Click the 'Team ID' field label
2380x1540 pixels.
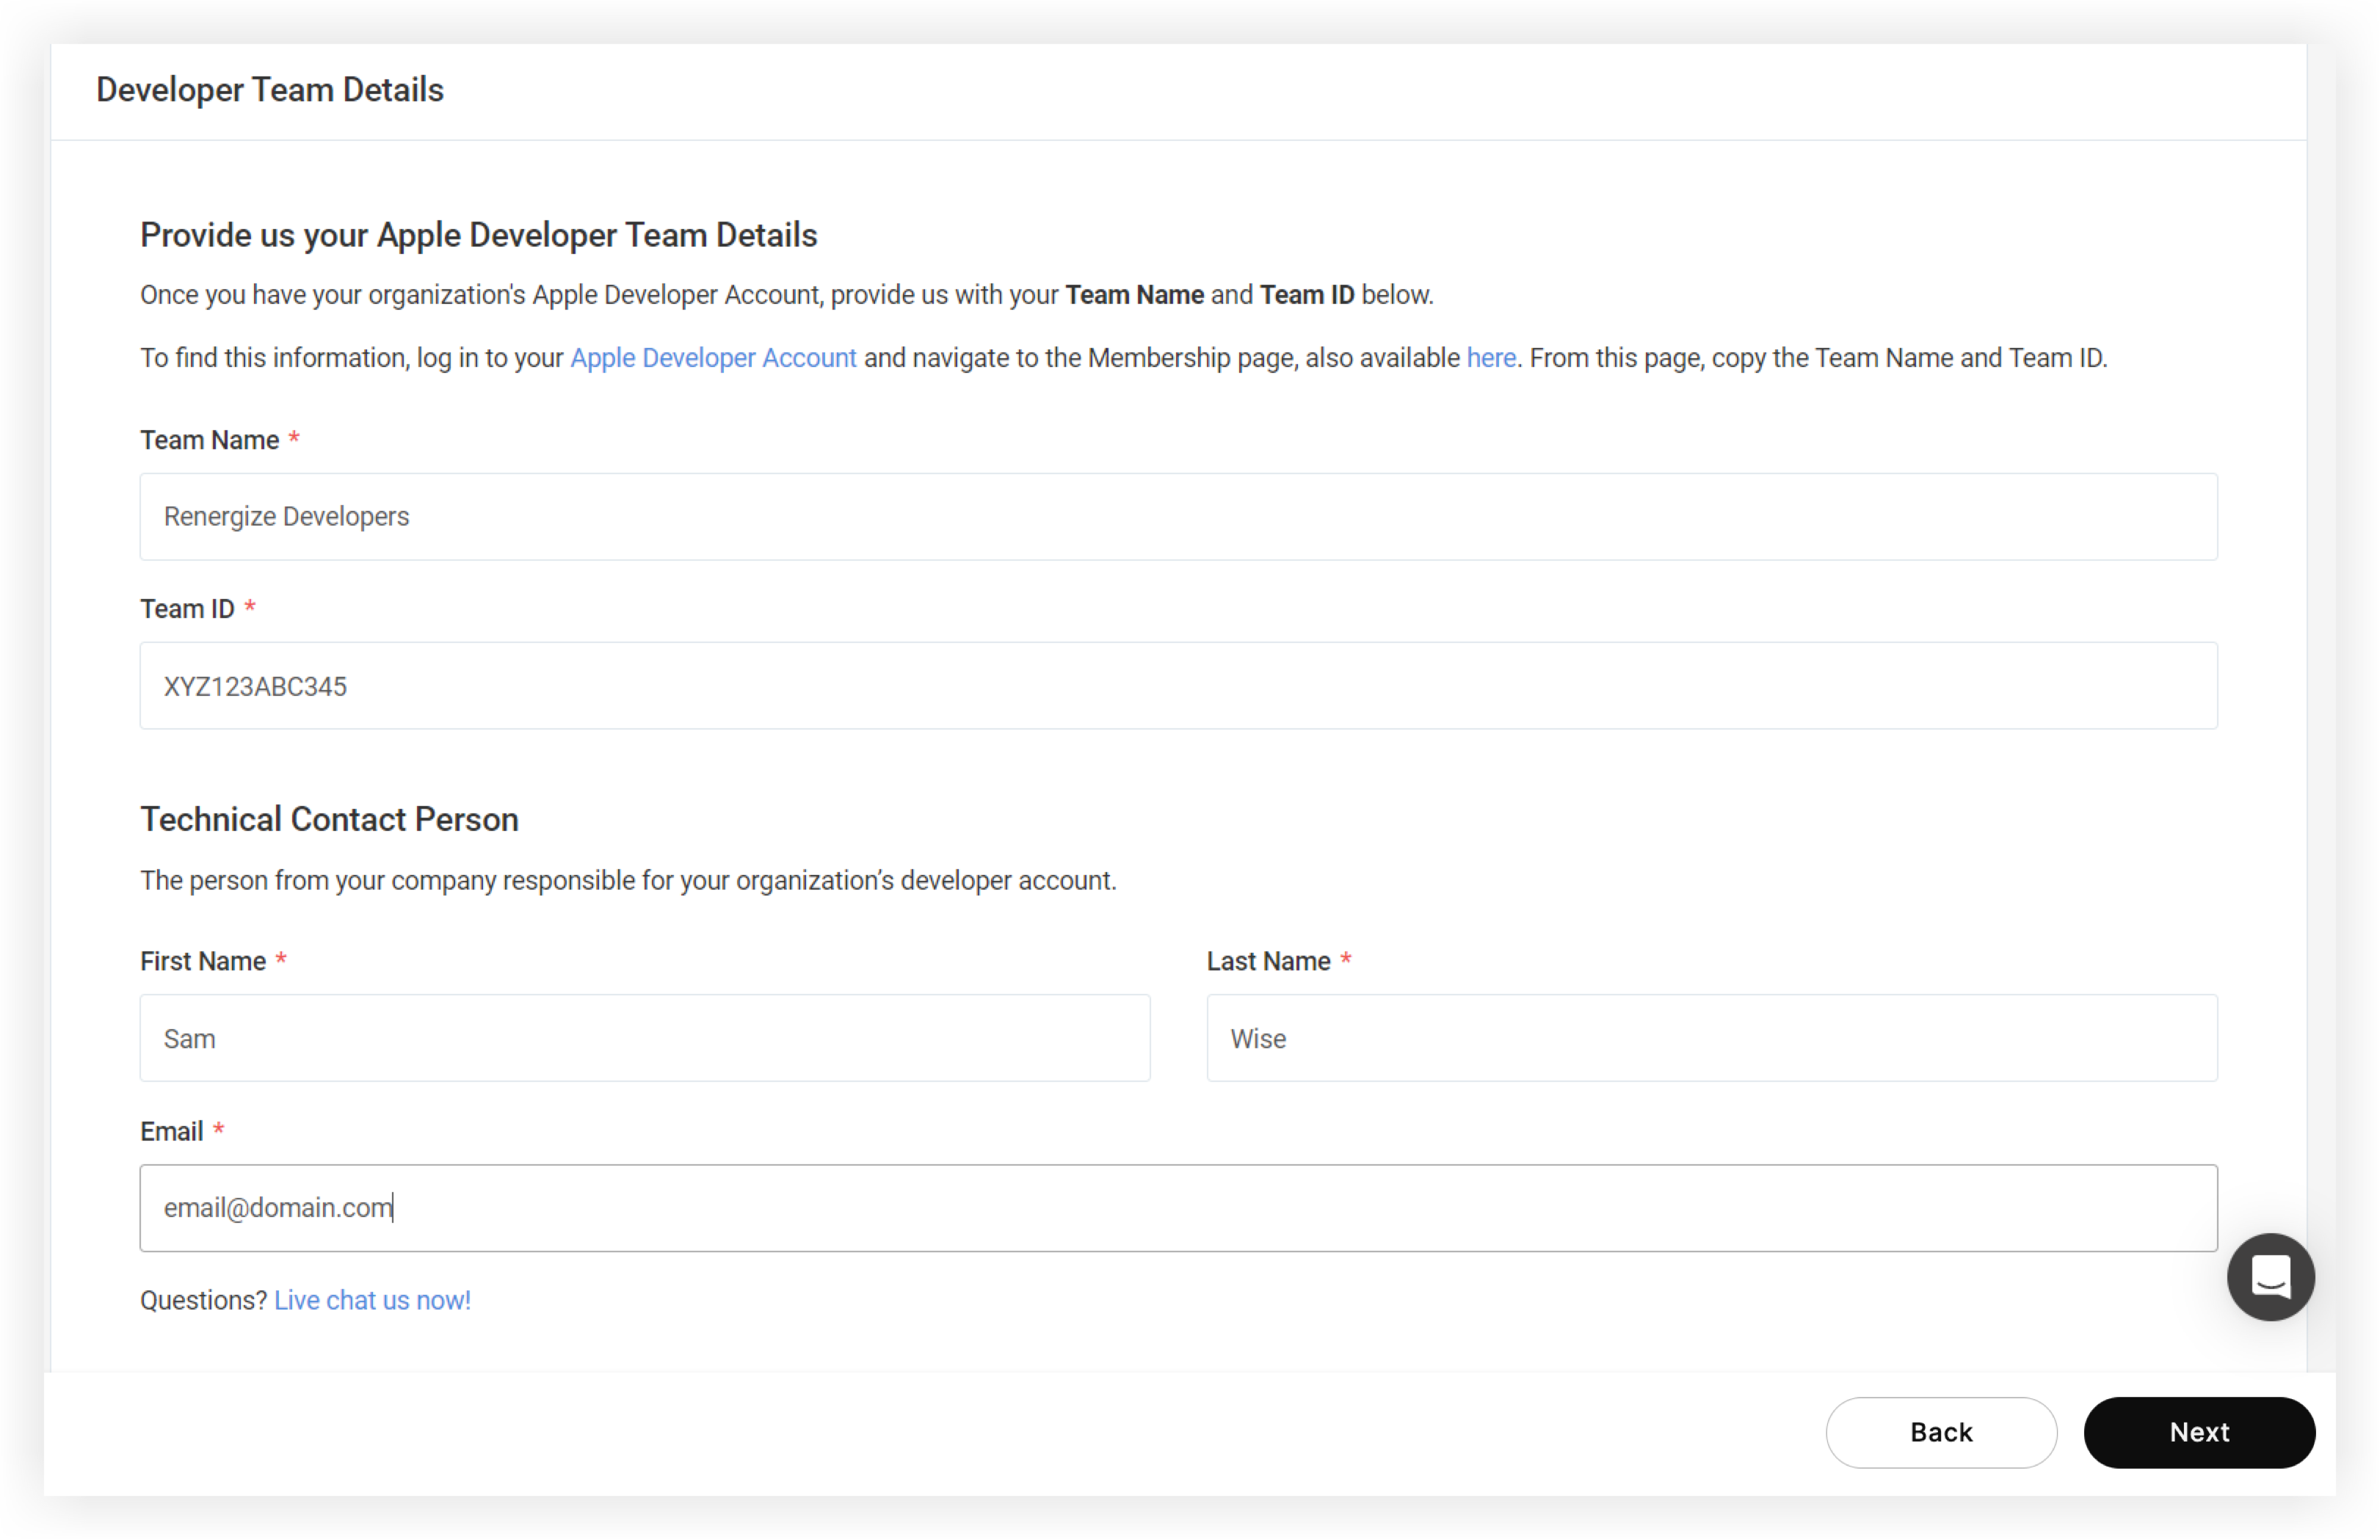(187, 609)
